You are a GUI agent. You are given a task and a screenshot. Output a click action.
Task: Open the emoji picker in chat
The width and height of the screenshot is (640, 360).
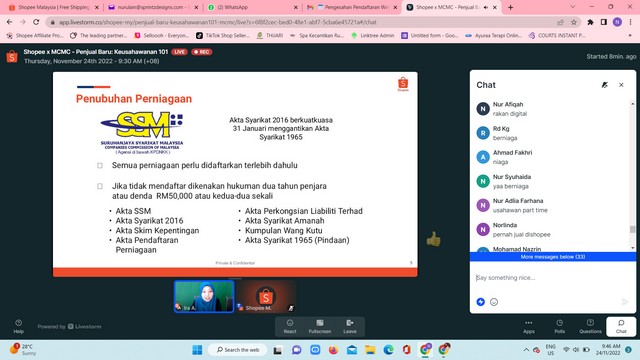click(x=494, y=302)
